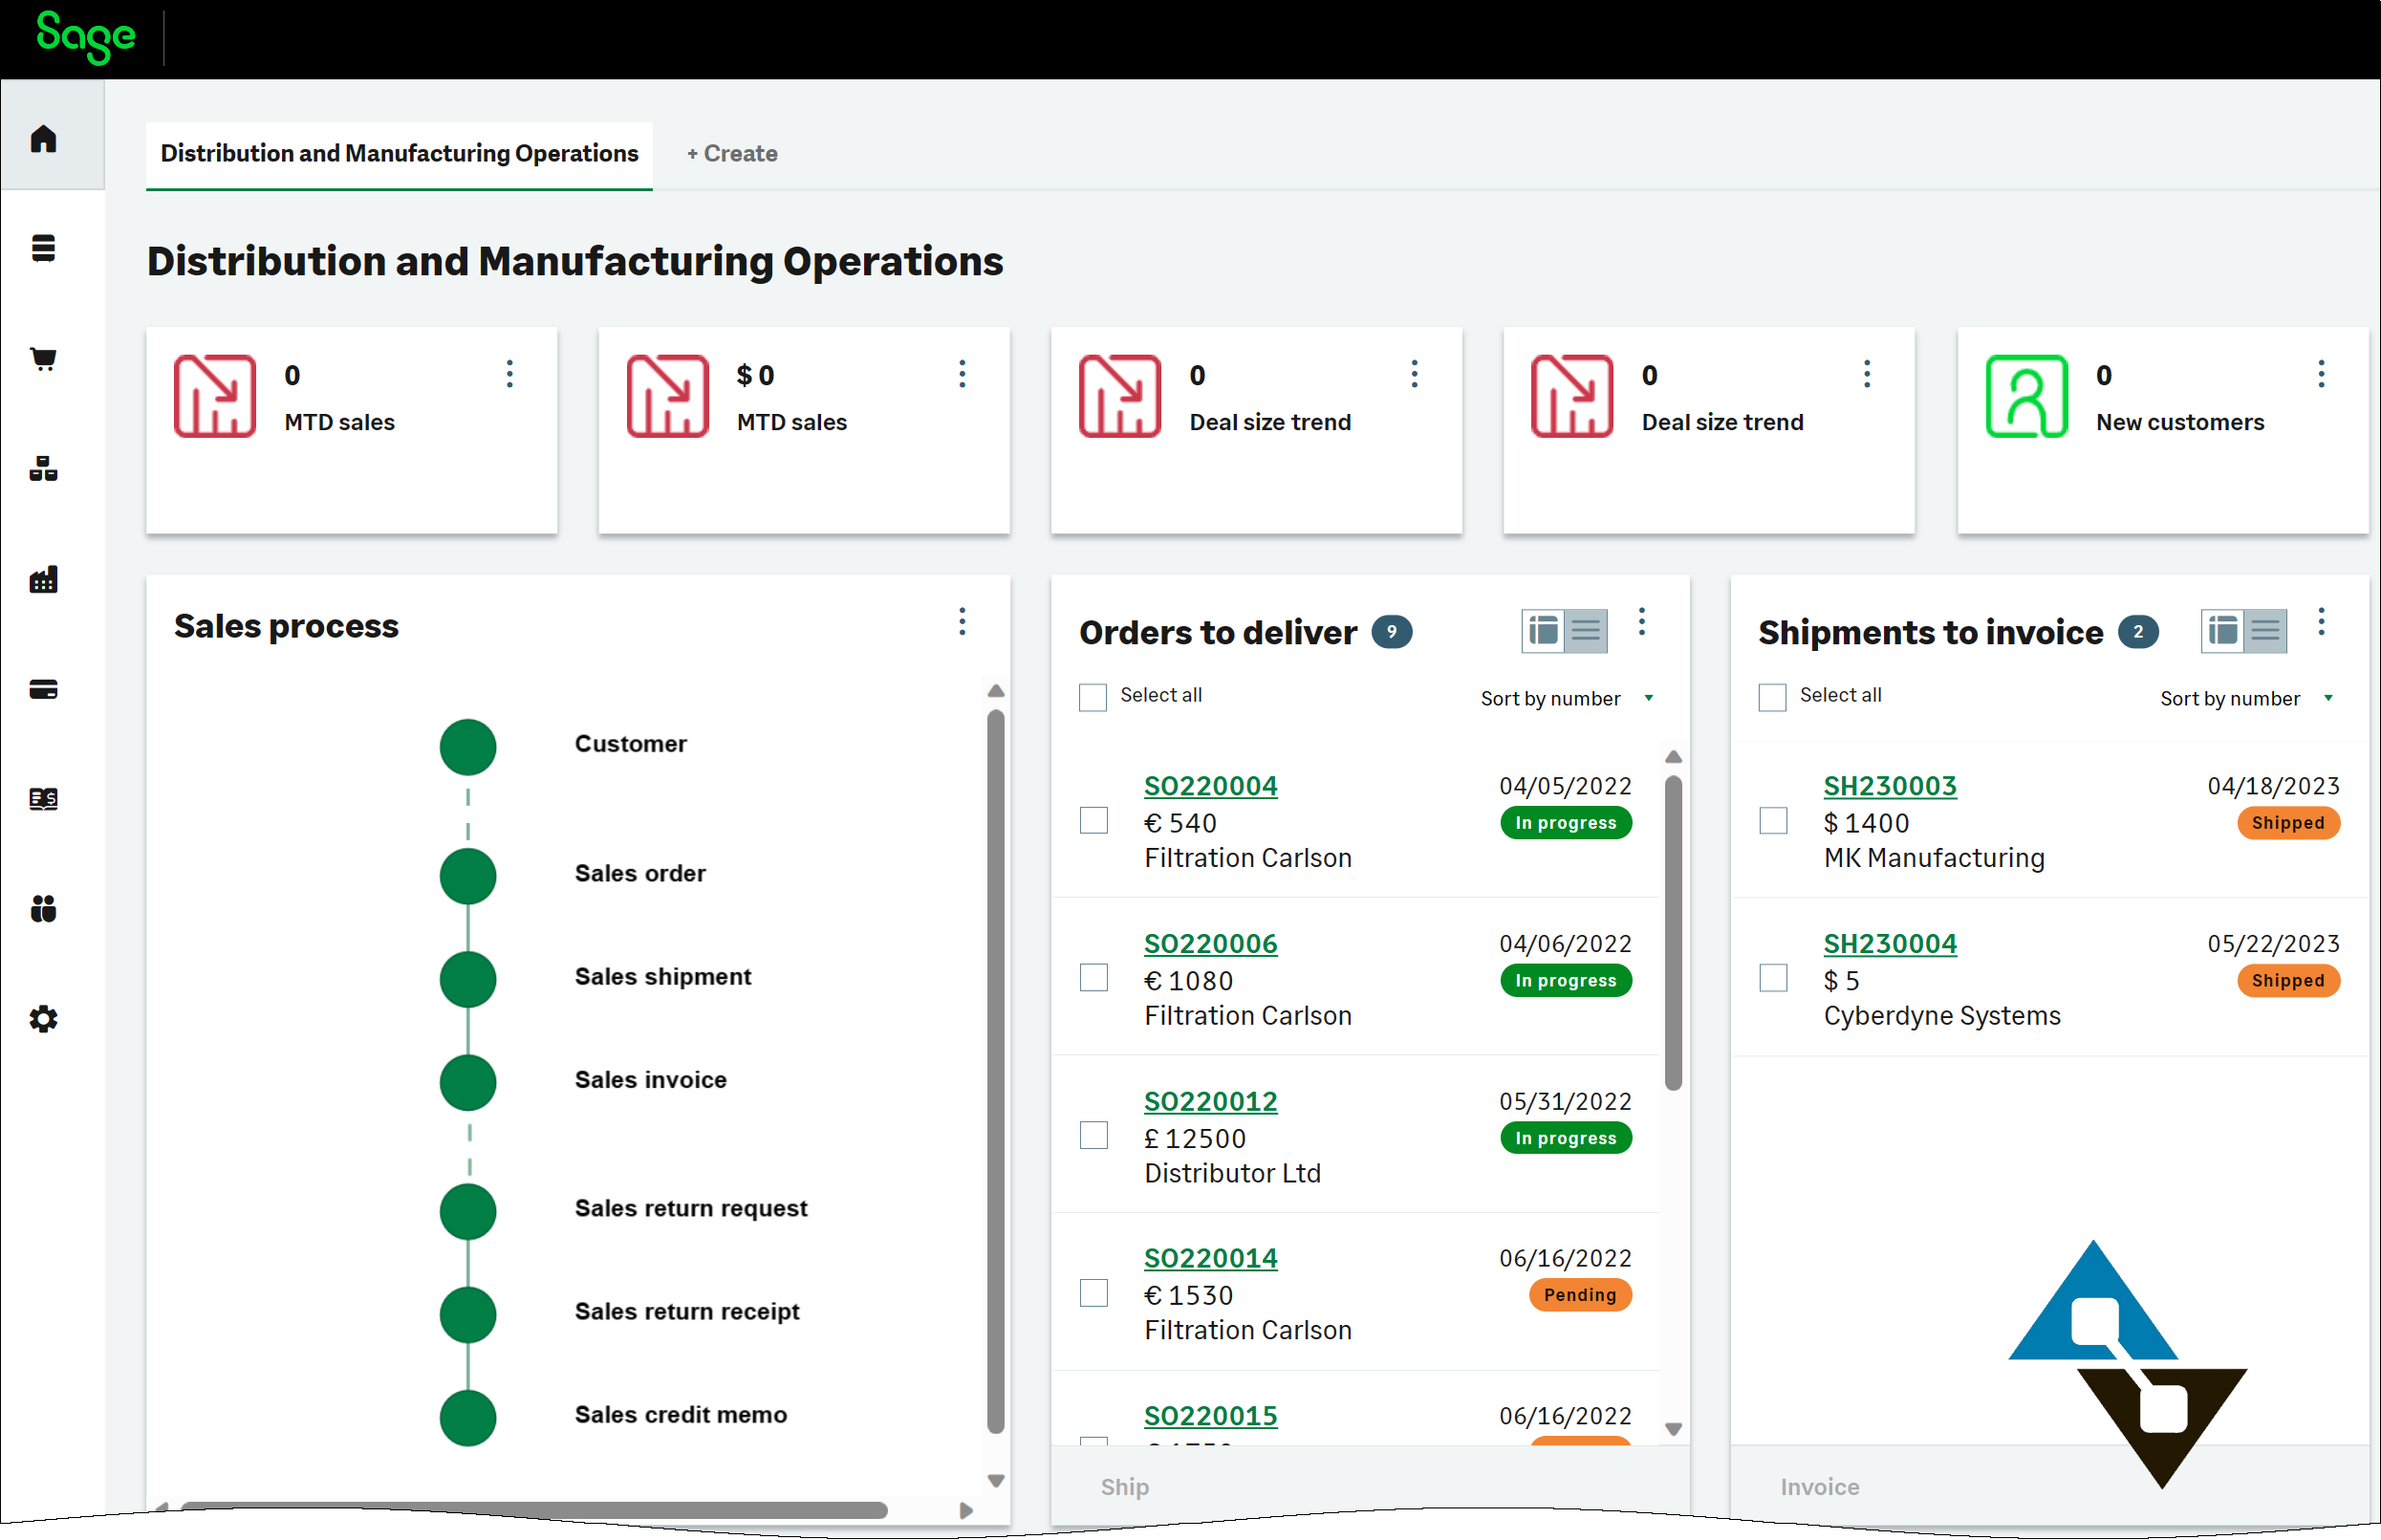The width and height of the screenshot is (2381, 1540).
Task: Tick Select all in Shipments to invoice
Action: point(1772,697)
